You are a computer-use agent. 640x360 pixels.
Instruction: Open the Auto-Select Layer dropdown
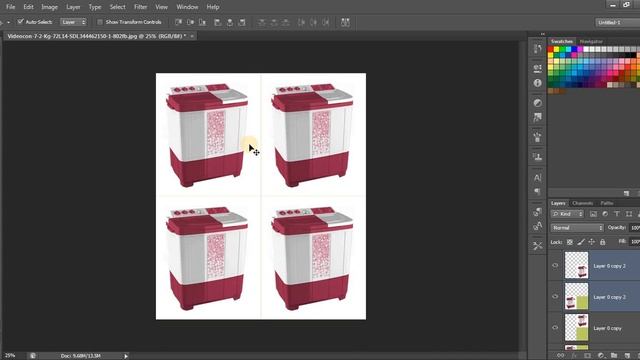pos(74,22)
